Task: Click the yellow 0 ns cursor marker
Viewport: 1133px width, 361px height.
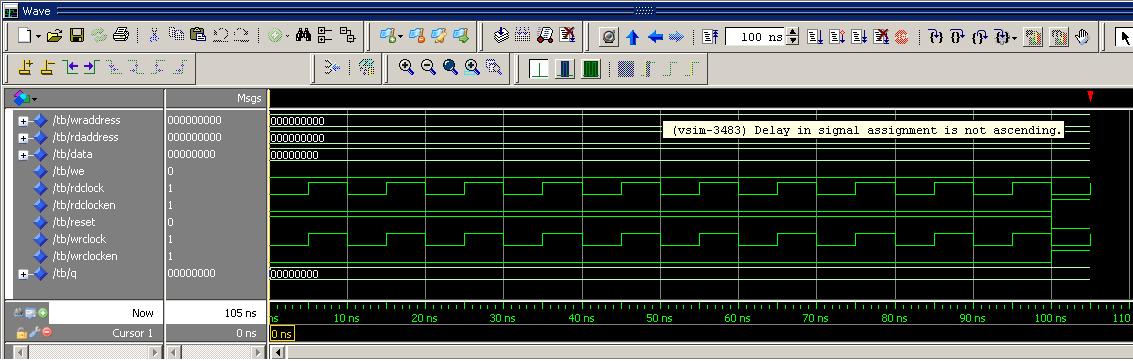Action: 282,334
